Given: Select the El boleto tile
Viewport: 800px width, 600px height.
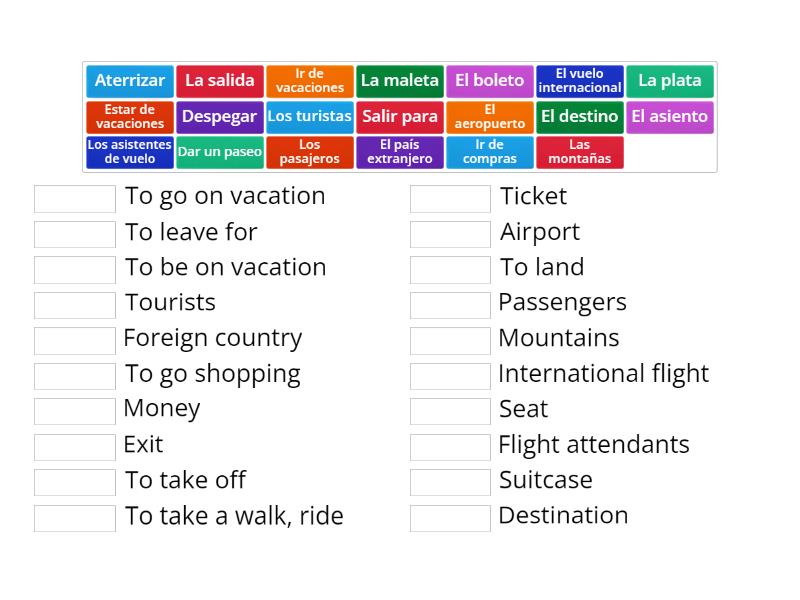Looking at the screenshot, I should pyautogui.click(x=489, y=81).
